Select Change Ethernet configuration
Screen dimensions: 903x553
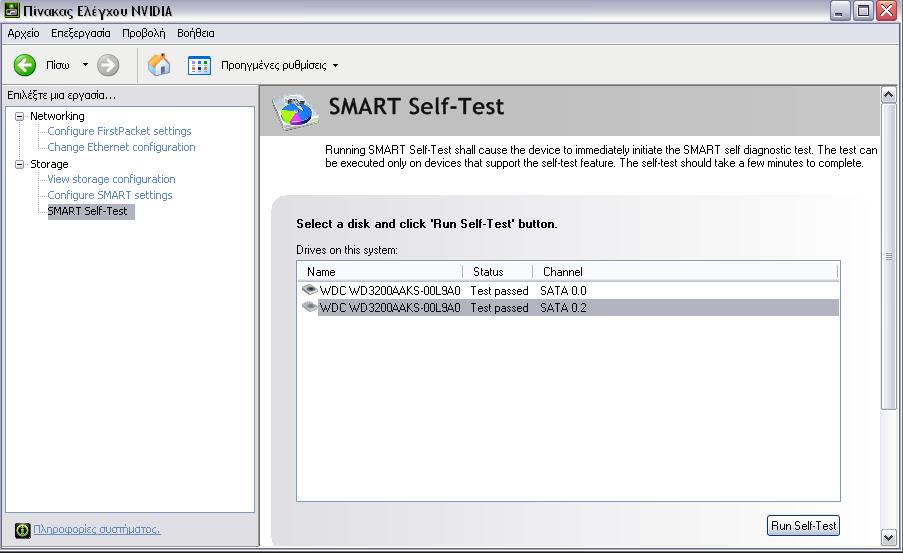[122, 147]
